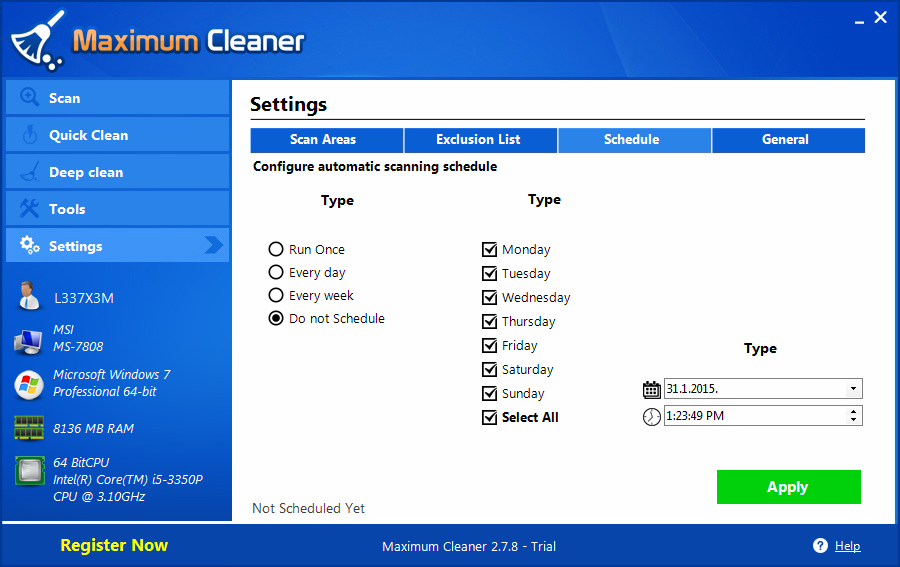Click the Tools wrench icon
Screen dimensions: 900x567
(x=29, y=208)
